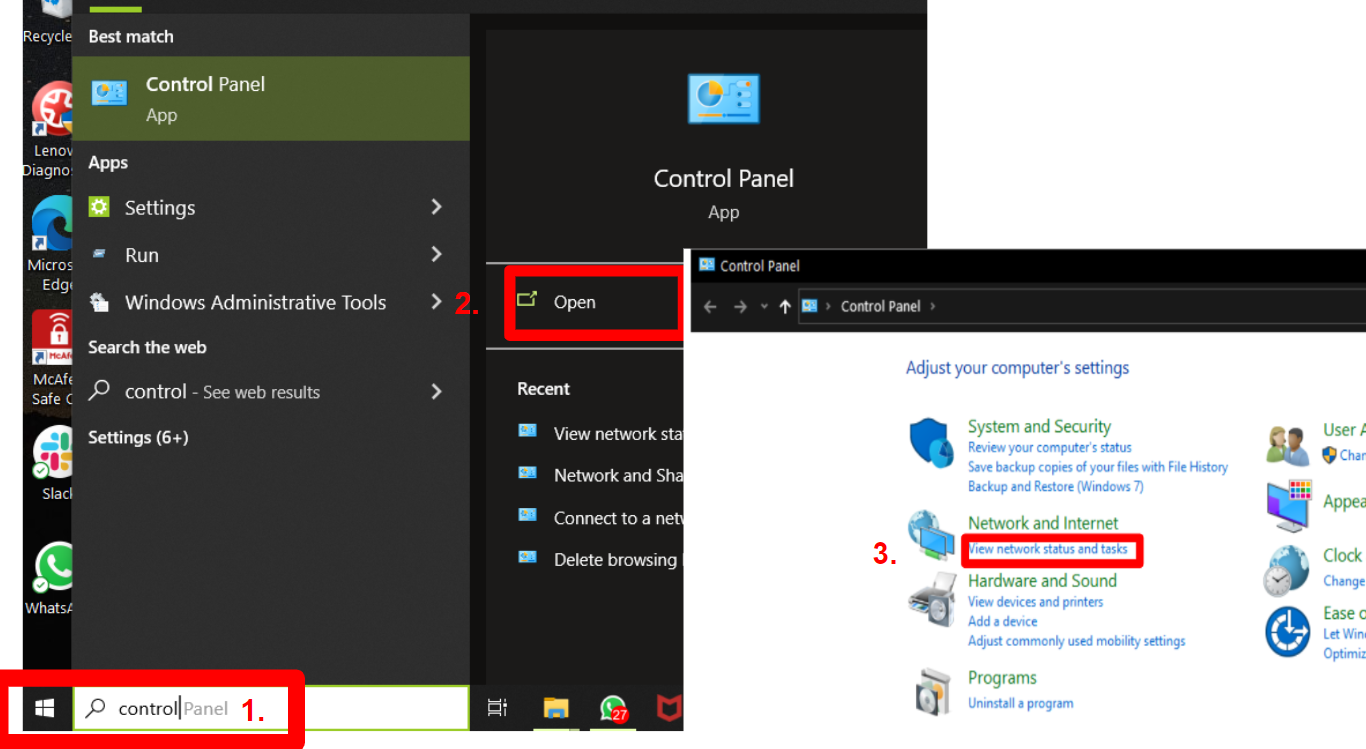
Task: Select control See web results entry
Action: point(222,392)
